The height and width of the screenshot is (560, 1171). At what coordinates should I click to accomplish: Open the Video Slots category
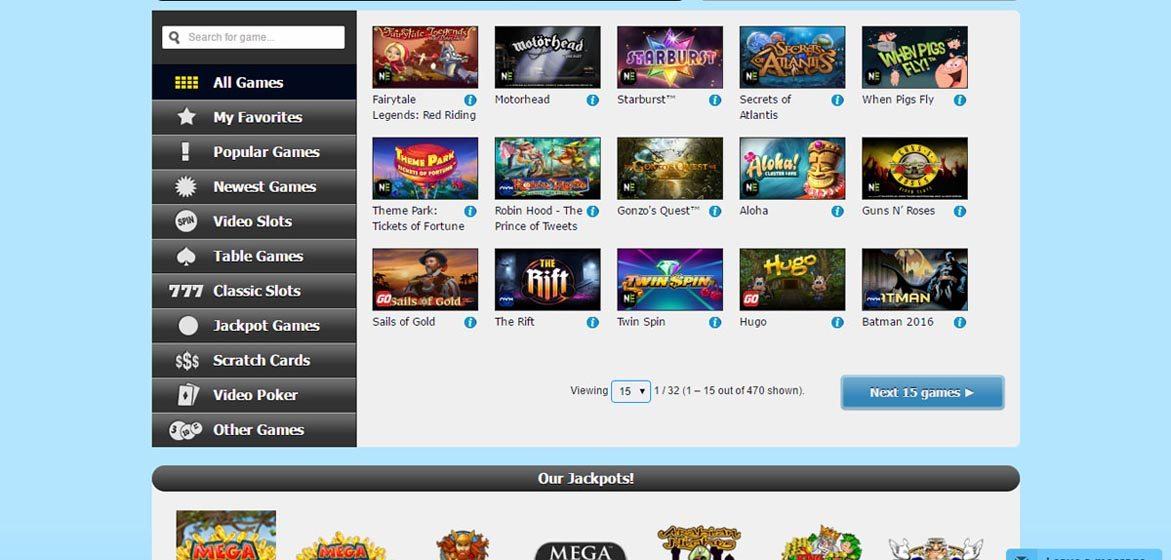pyautogui.click(x=254, y=221)
